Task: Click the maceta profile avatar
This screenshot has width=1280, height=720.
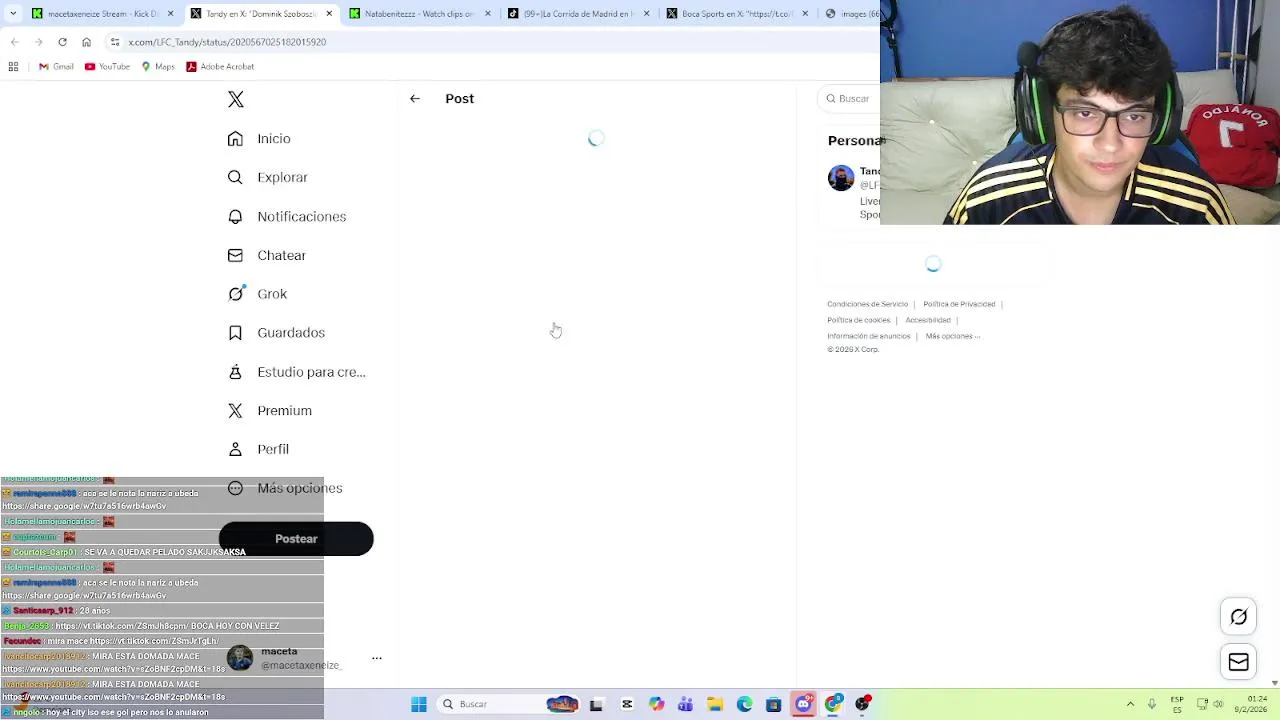Action: [240, 657]
